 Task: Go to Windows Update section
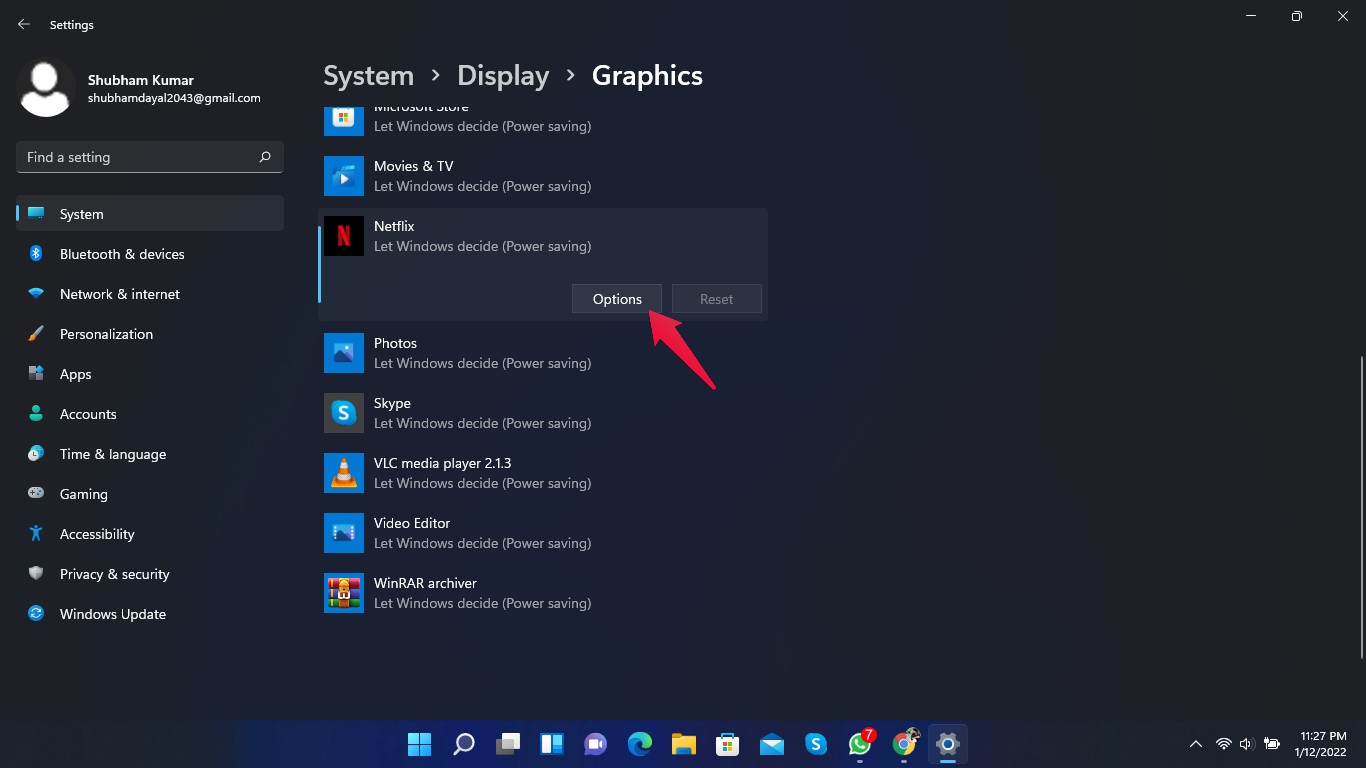tap(113, 614)
